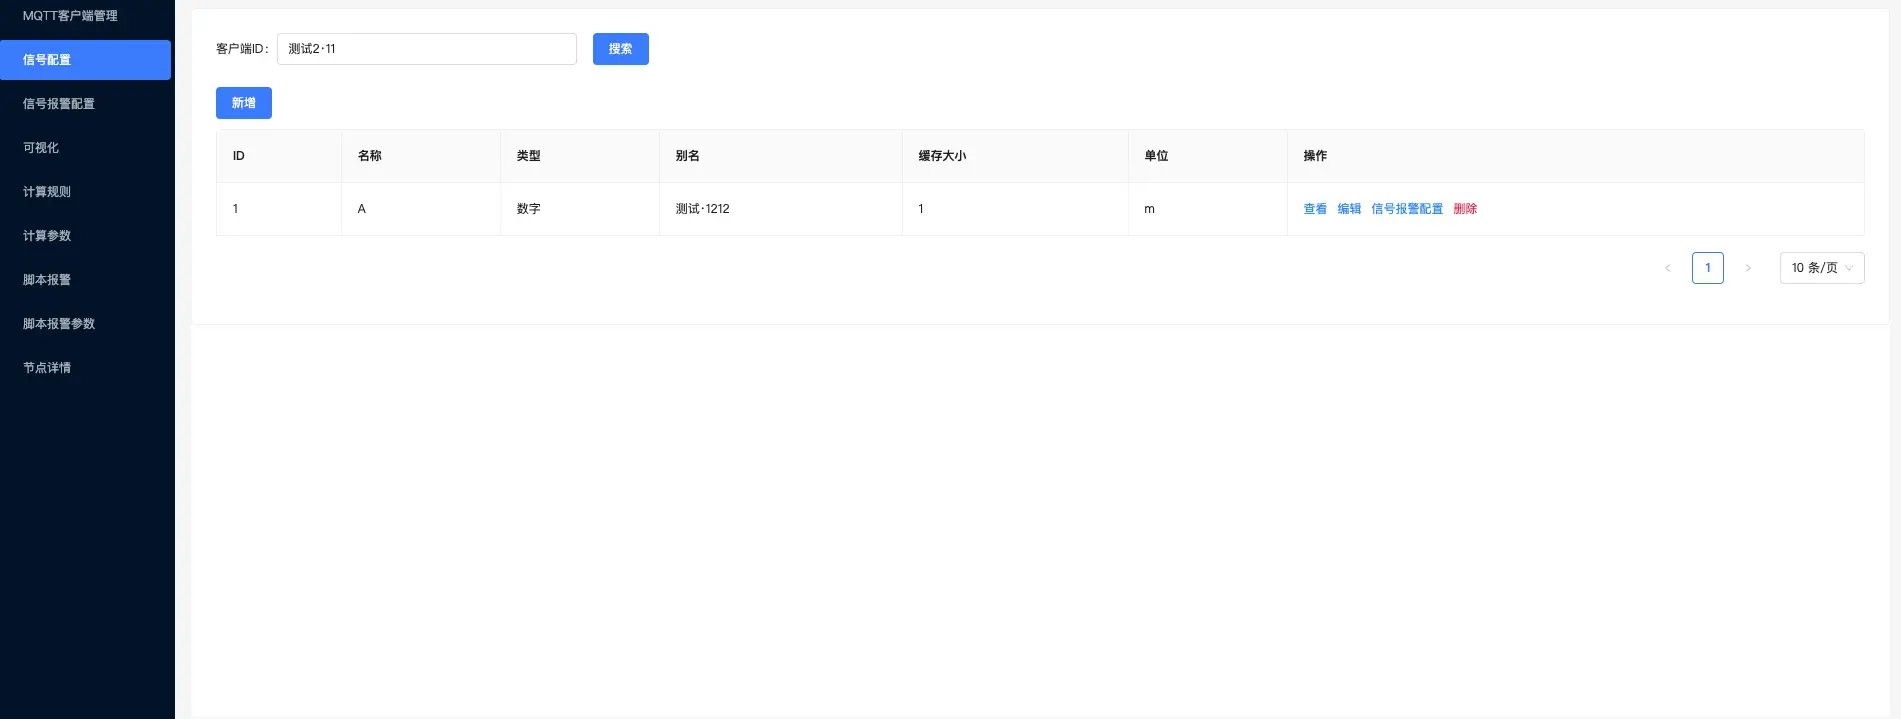Navigate to 计算规则 in sidebar
Viewport: 1901px width, 719px height.
47,192
